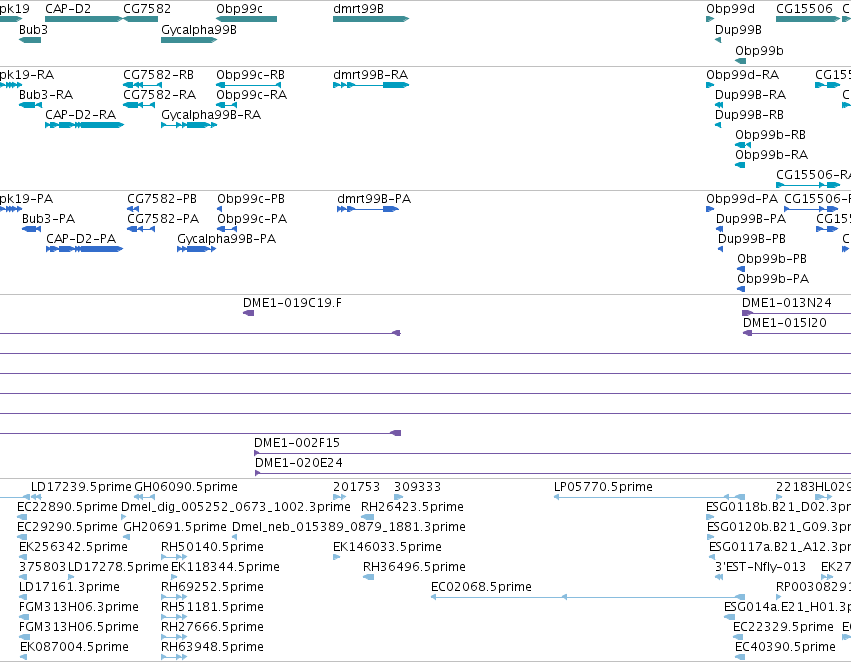Select transcript CAP-D2-RA

pos(84,125)
